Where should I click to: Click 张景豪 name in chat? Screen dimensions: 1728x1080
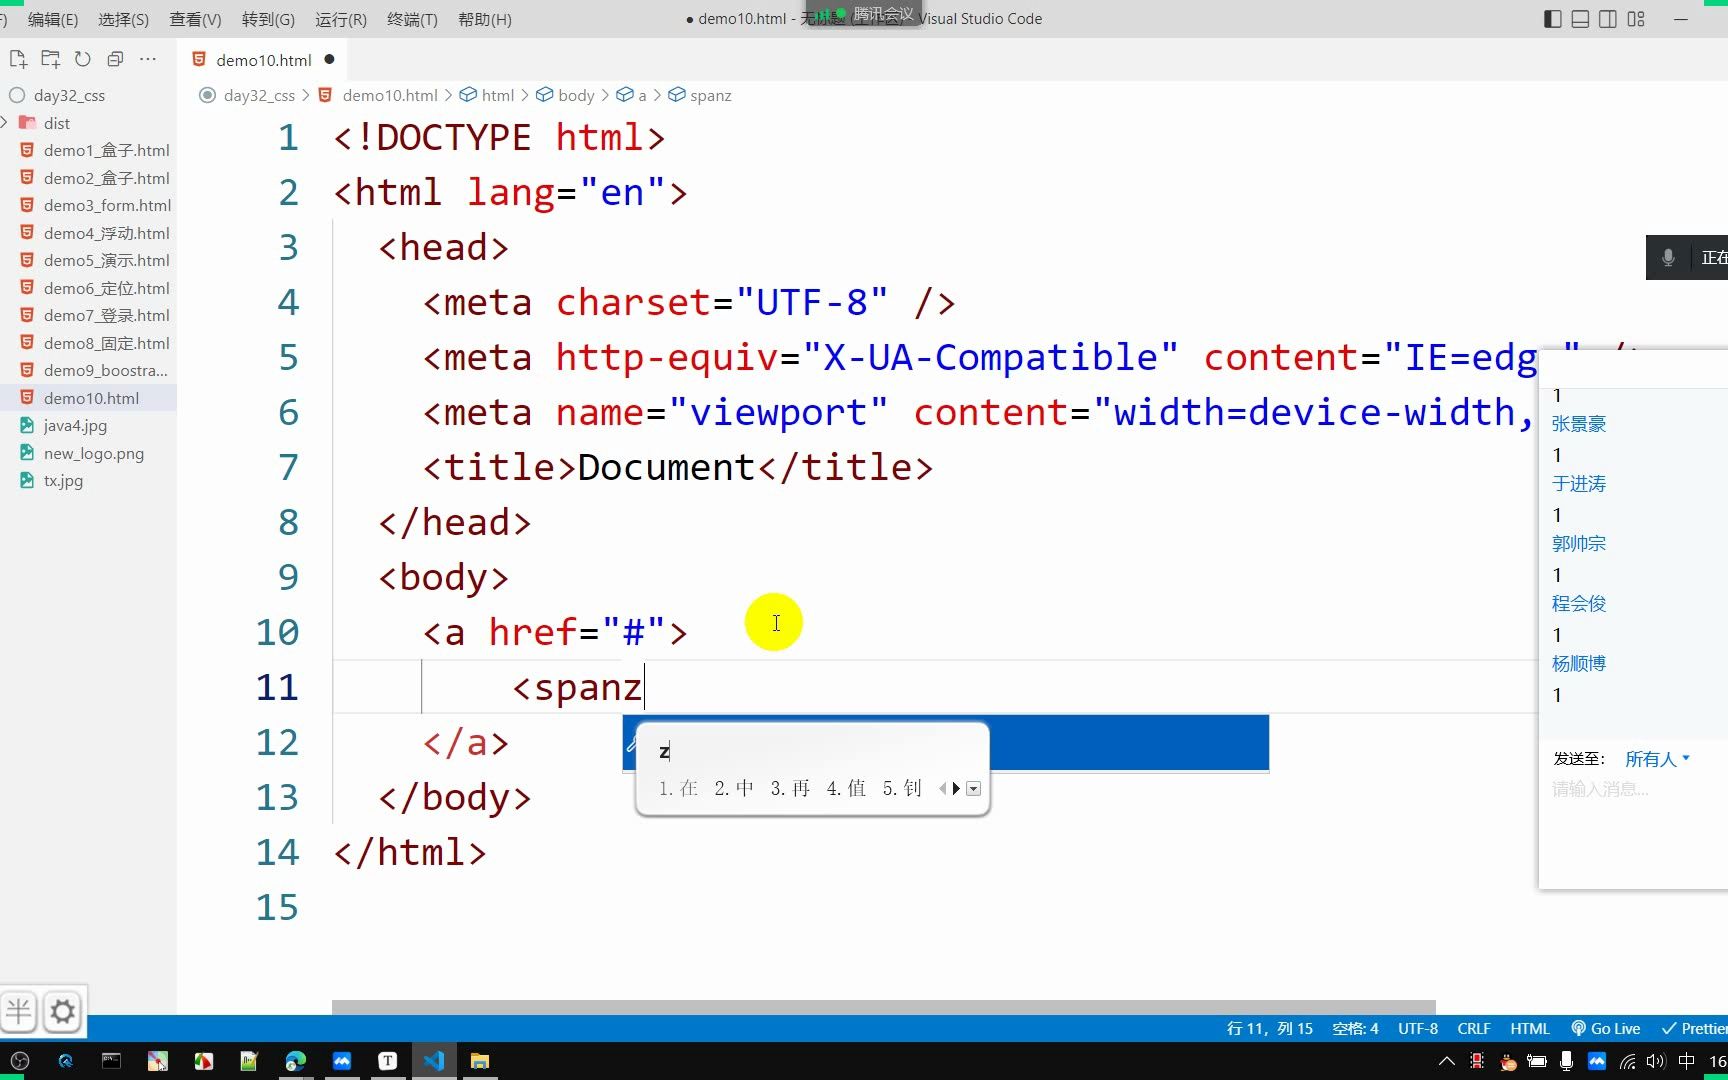click(1579, 424)
